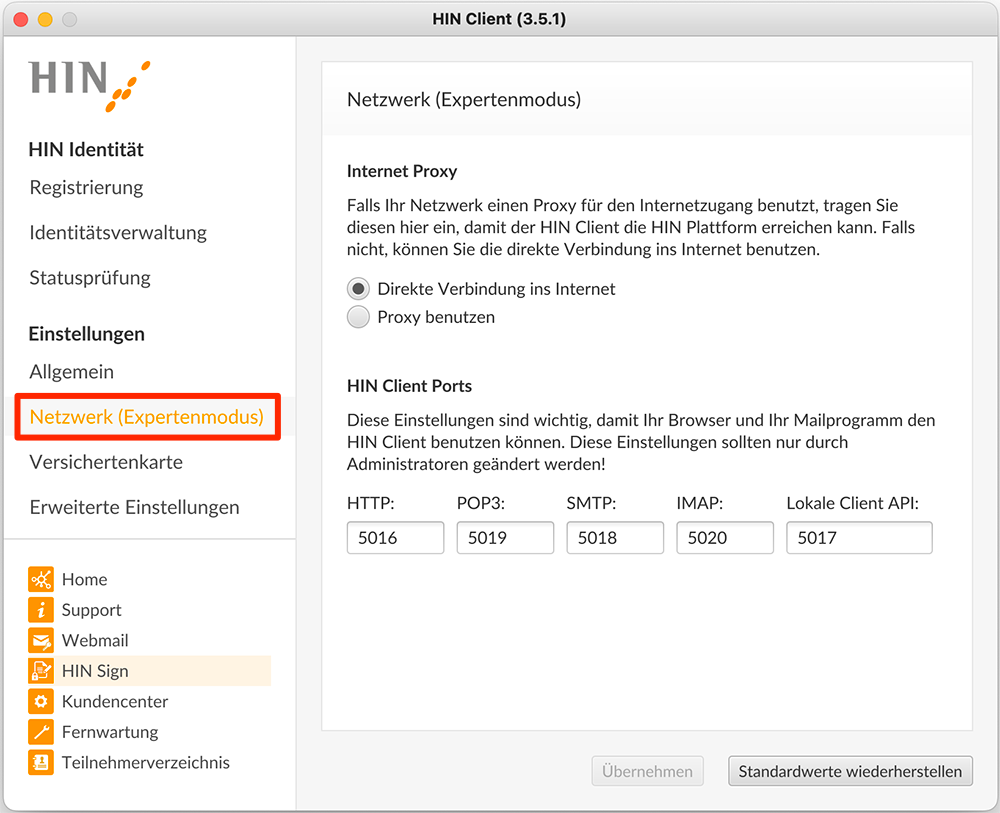Open the Support link
Screen dimensions: 1000x813
91,610
